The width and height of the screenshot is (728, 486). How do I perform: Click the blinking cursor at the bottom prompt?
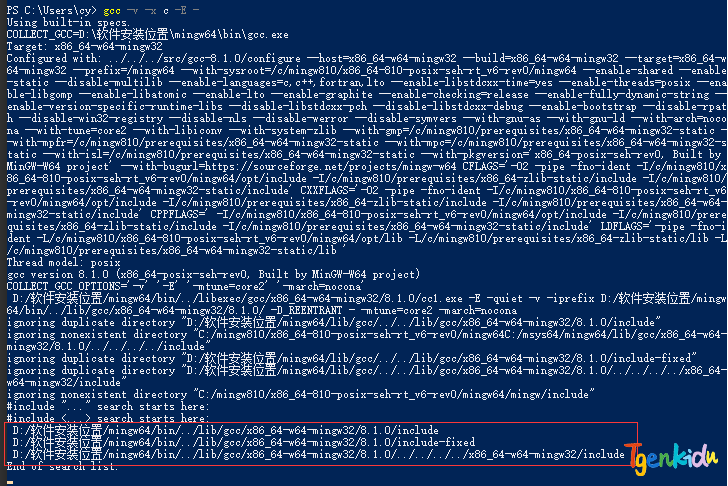click(10, 481)
